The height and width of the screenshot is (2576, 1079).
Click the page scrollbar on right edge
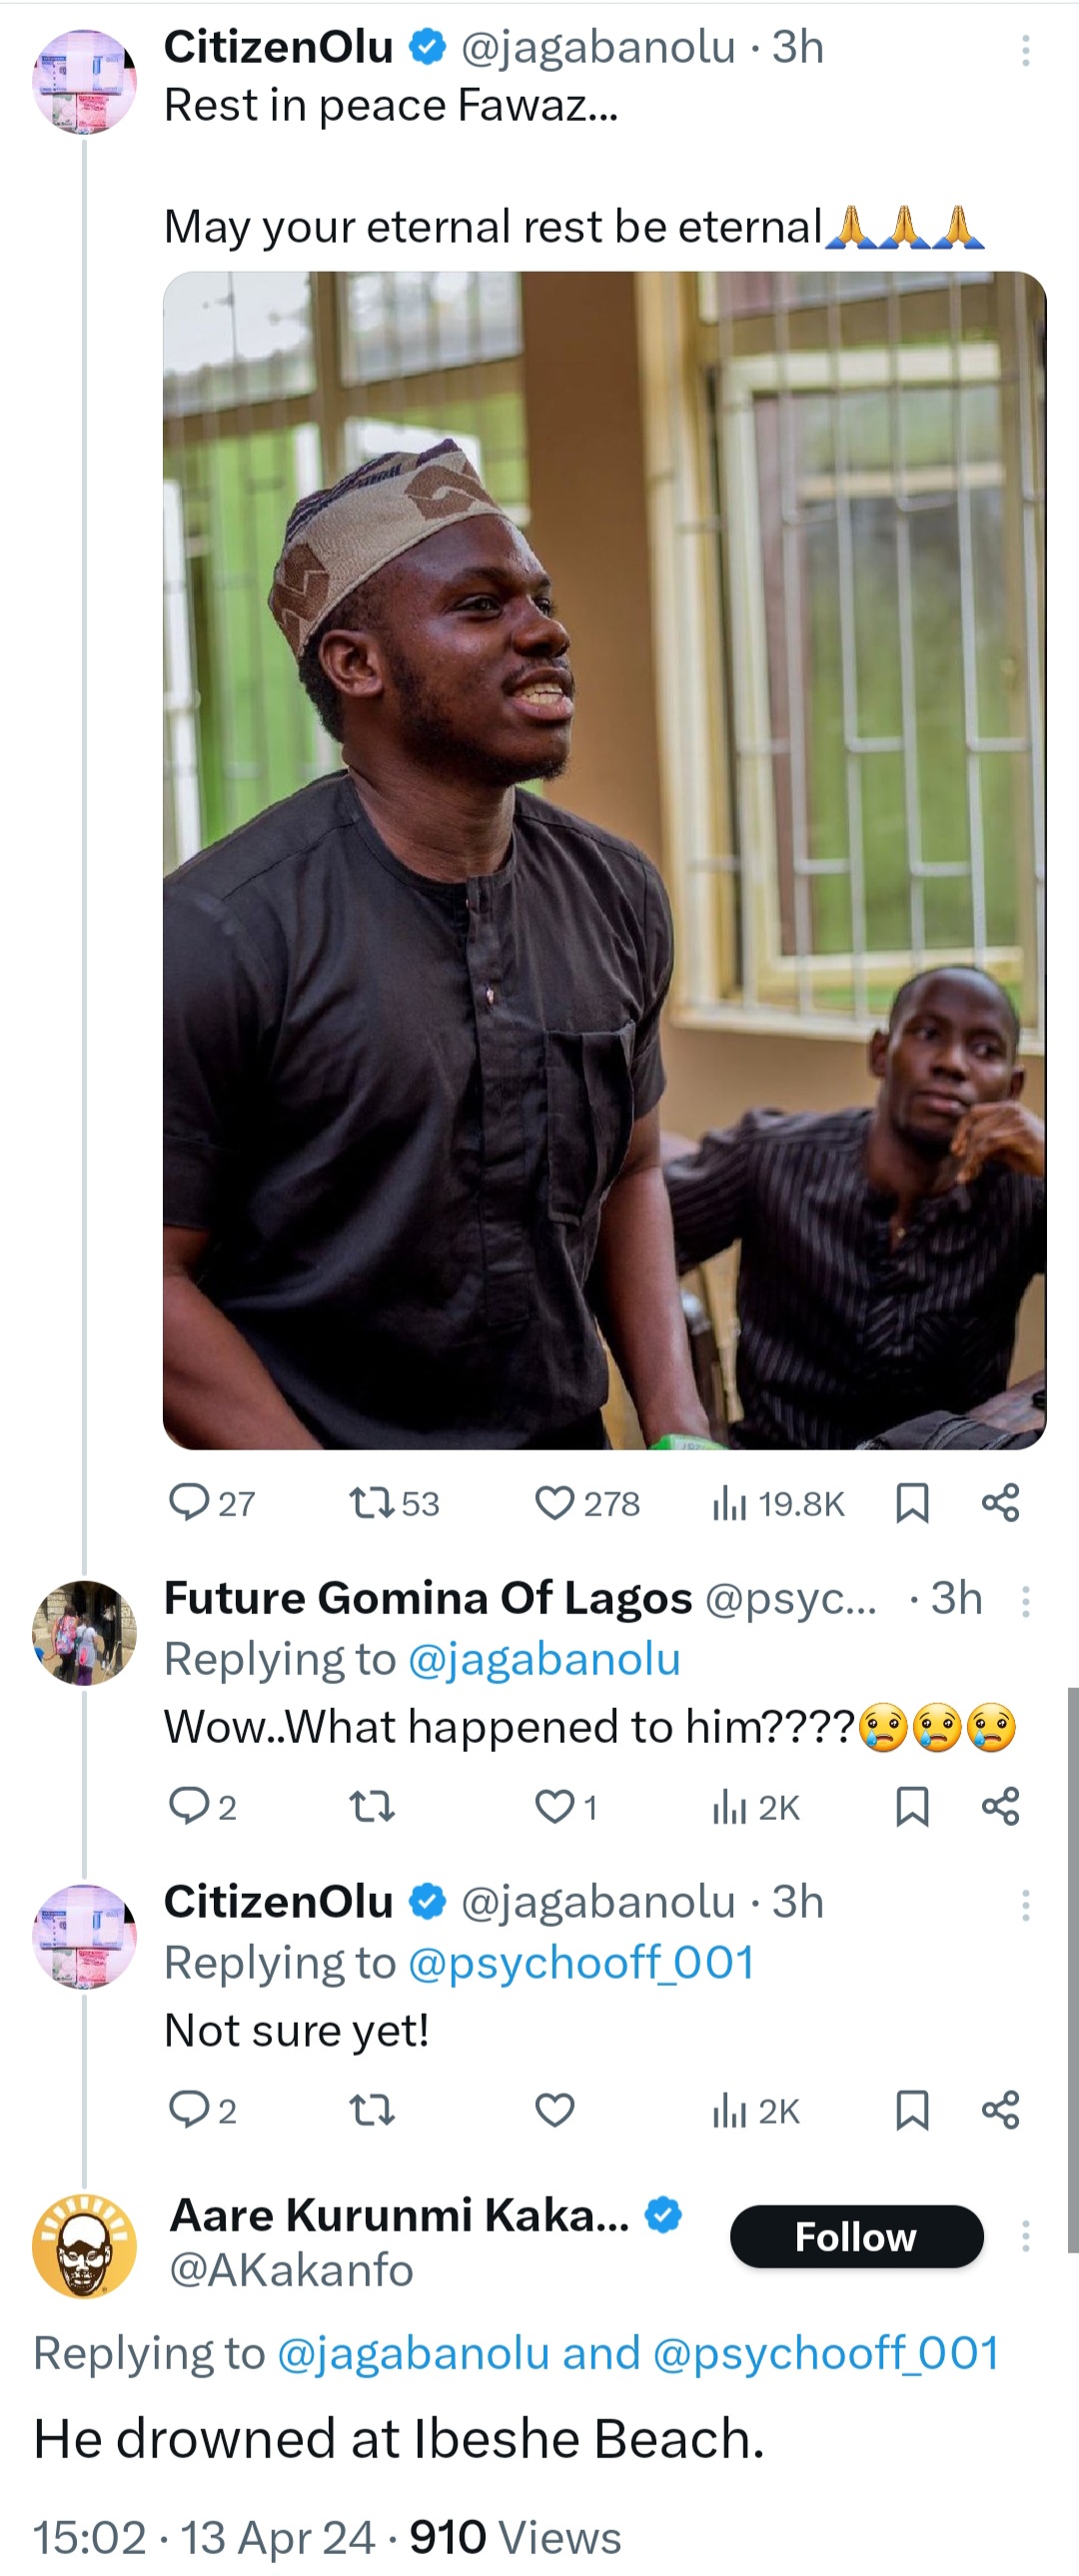tap(1073, 1970)
